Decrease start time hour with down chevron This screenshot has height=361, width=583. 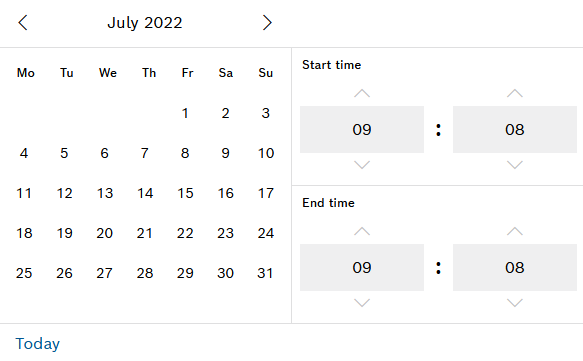pyautogui.click(x=362, y=165)
